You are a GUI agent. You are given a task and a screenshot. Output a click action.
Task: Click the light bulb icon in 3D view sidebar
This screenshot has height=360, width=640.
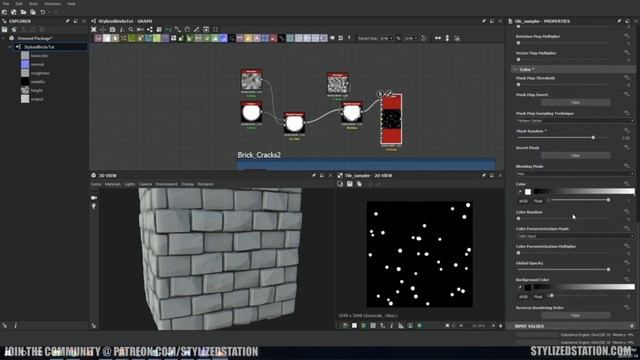tap(94, 207)
